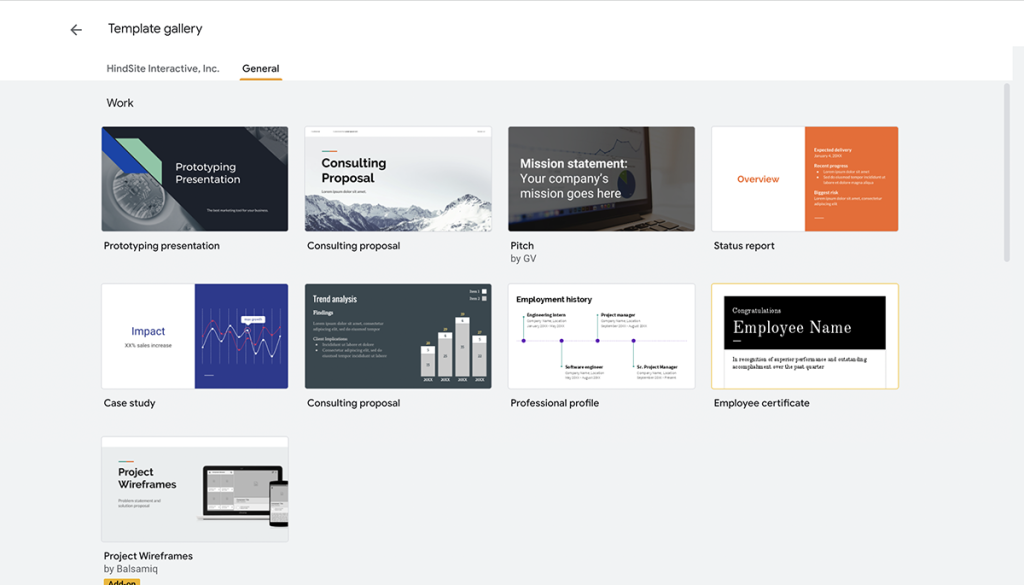
Task: Switch to the General tab
Action: click(x=260, y=68)
